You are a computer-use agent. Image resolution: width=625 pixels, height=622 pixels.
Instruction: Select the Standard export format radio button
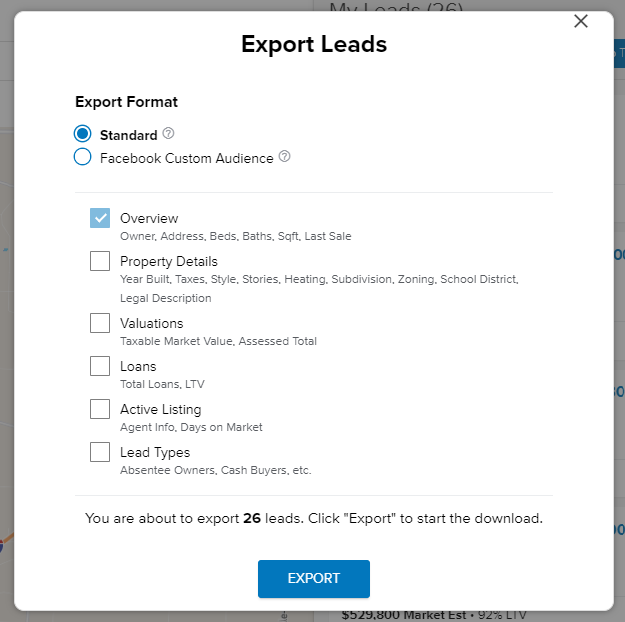(x=82, y=134)
